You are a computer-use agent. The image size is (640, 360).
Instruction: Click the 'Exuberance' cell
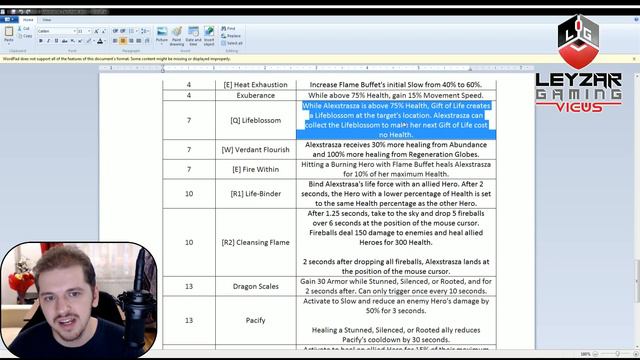pyautogui.click(x=256, y=96)
